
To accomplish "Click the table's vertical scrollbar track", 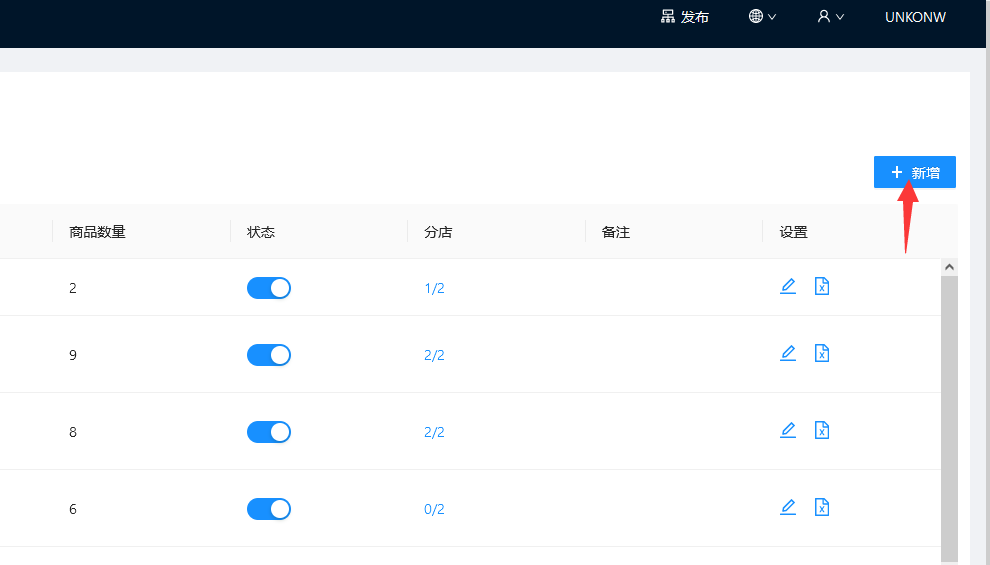I will pos(949,417).
